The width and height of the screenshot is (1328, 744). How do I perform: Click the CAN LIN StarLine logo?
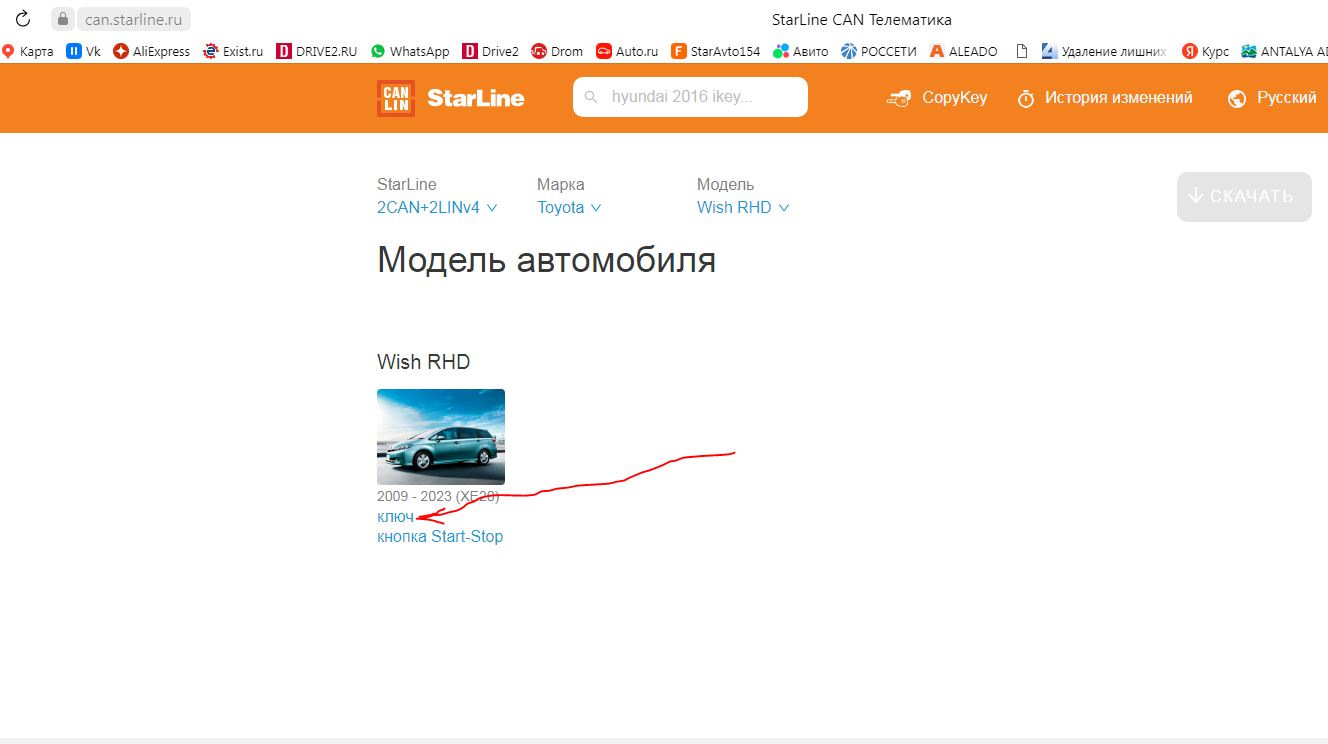tap(450, 98)
